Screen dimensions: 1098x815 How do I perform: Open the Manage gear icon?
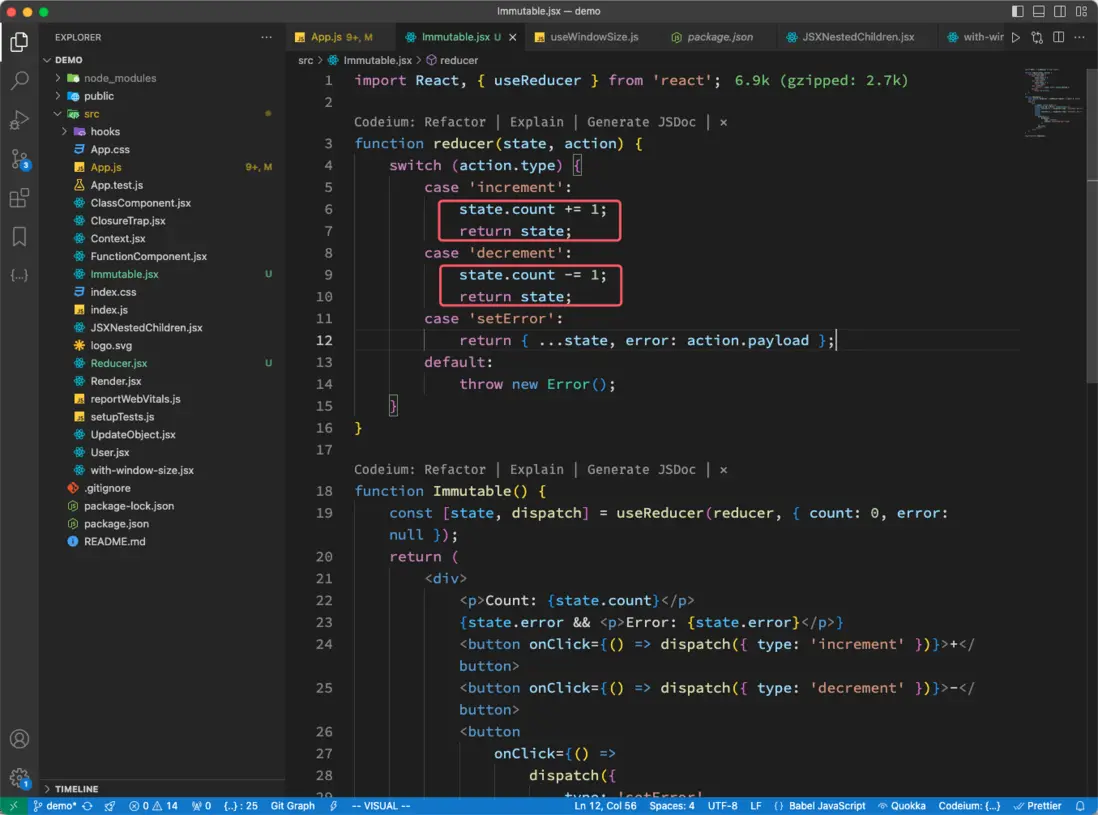pyautogui.click(x=19, y=777)
